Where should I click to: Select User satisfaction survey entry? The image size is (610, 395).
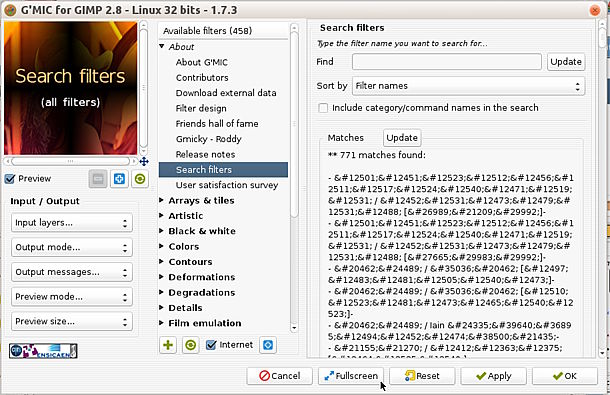click(227, 185)
